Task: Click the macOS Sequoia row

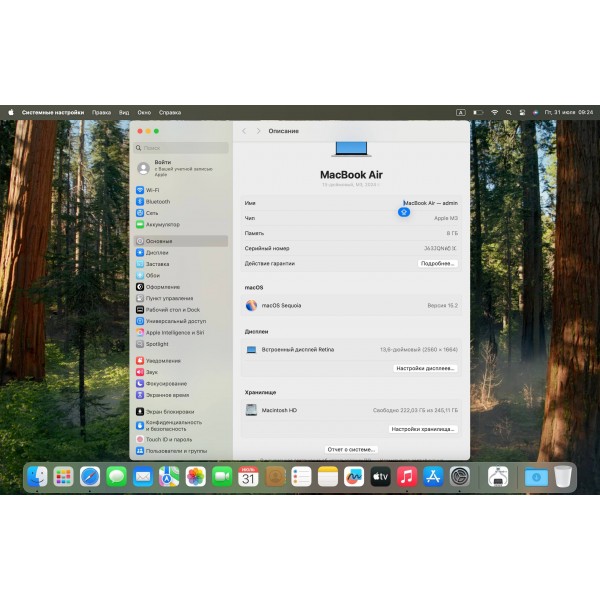Action: pyautogui.click(x=351, y=305)
